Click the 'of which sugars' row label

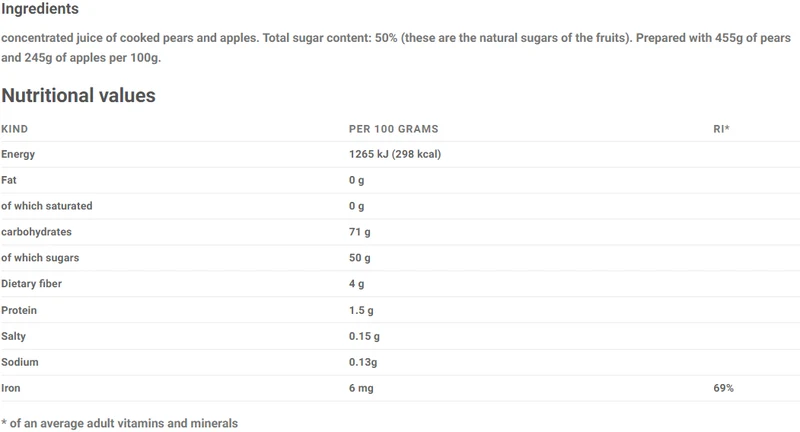click(40, 258)
